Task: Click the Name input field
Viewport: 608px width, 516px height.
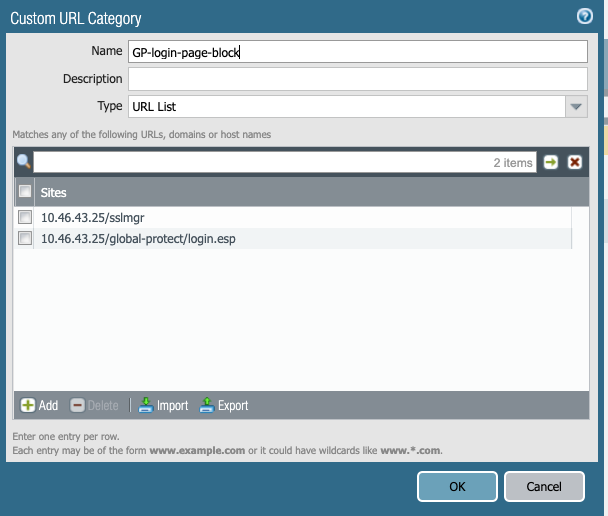Action: 358,52
